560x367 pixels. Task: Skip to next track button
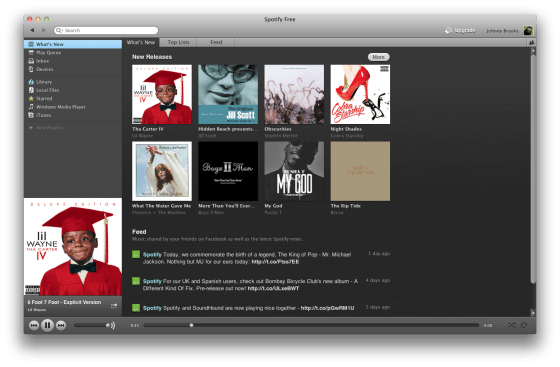(61, 325)
